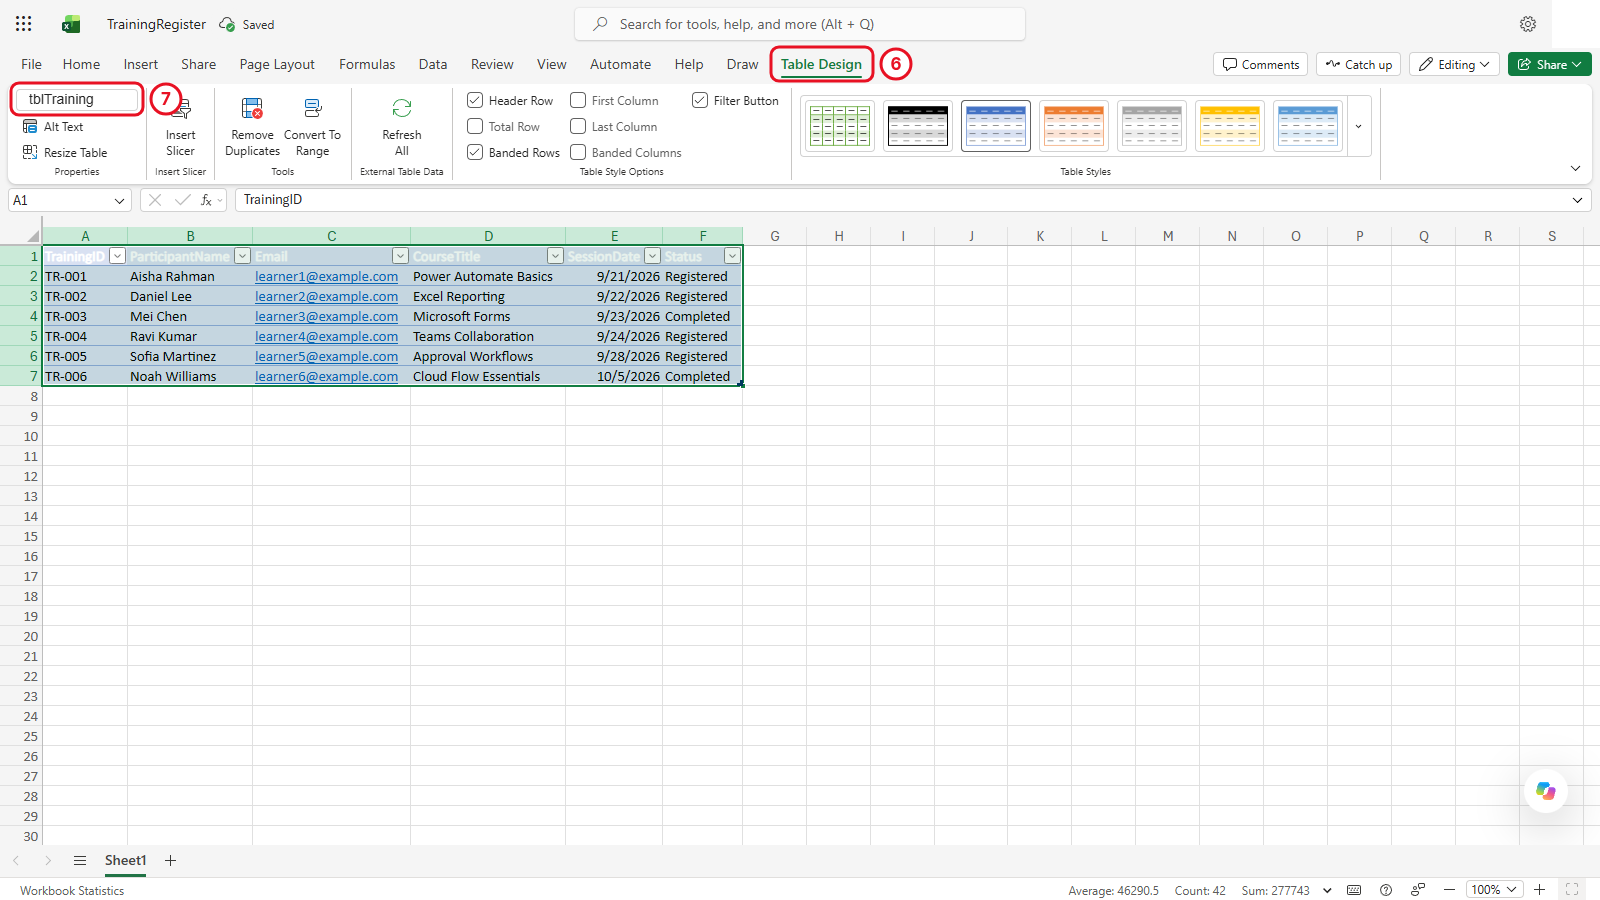Open the Editing mode dropdown

point(1454,64)
